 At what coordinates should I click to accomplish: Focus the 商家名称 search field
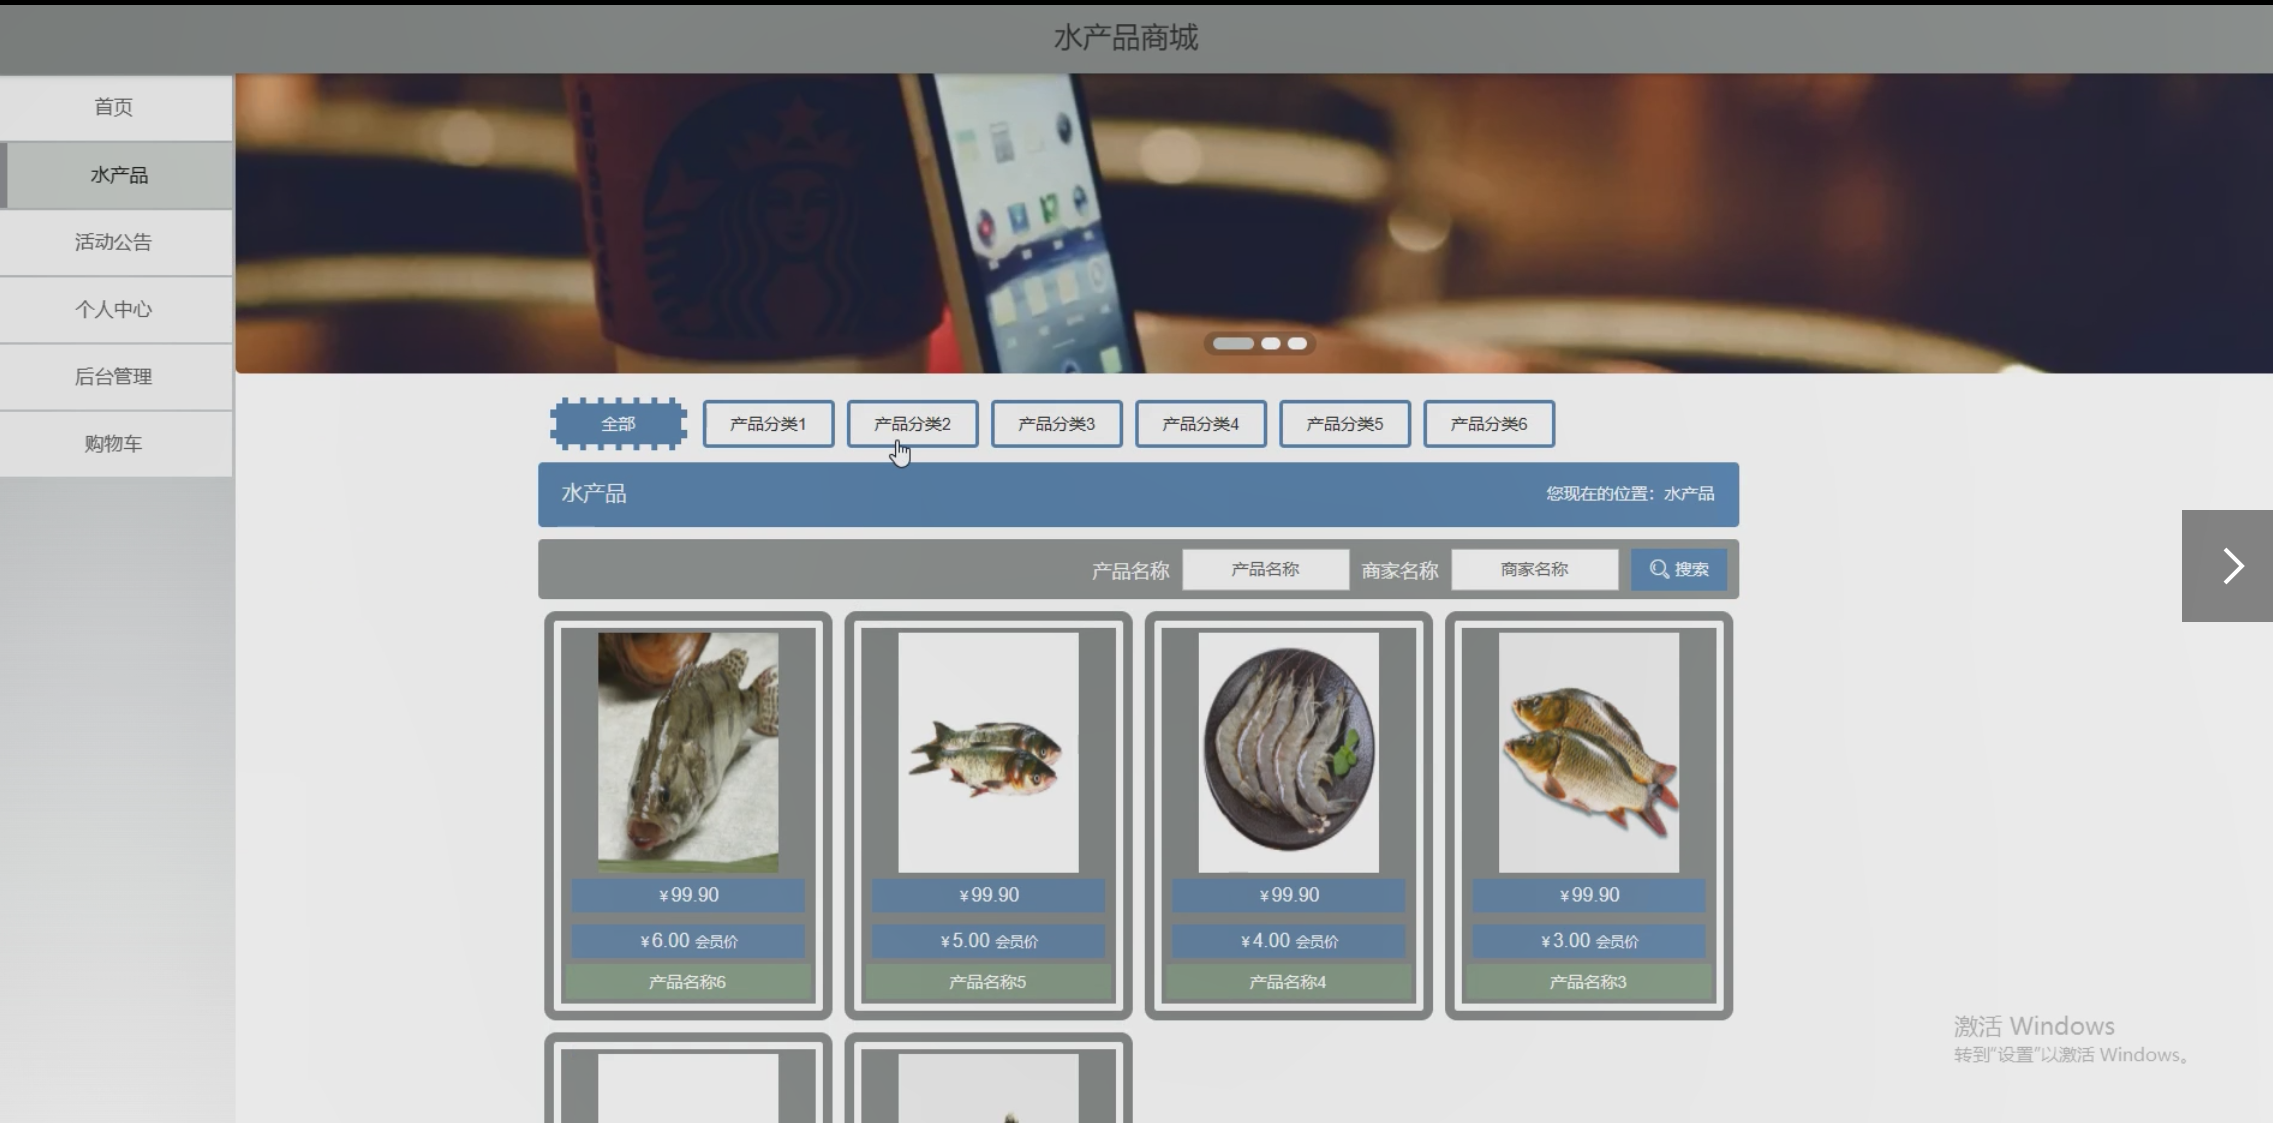[x=1534, y=569]
